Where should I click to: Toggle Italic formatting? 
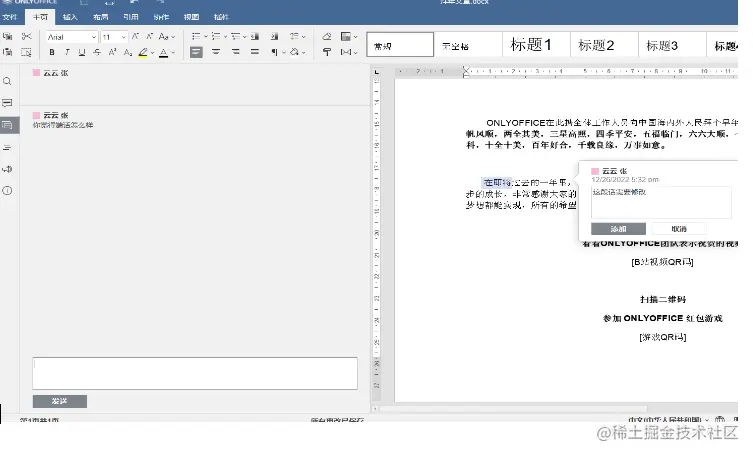(x=67, y=52)
